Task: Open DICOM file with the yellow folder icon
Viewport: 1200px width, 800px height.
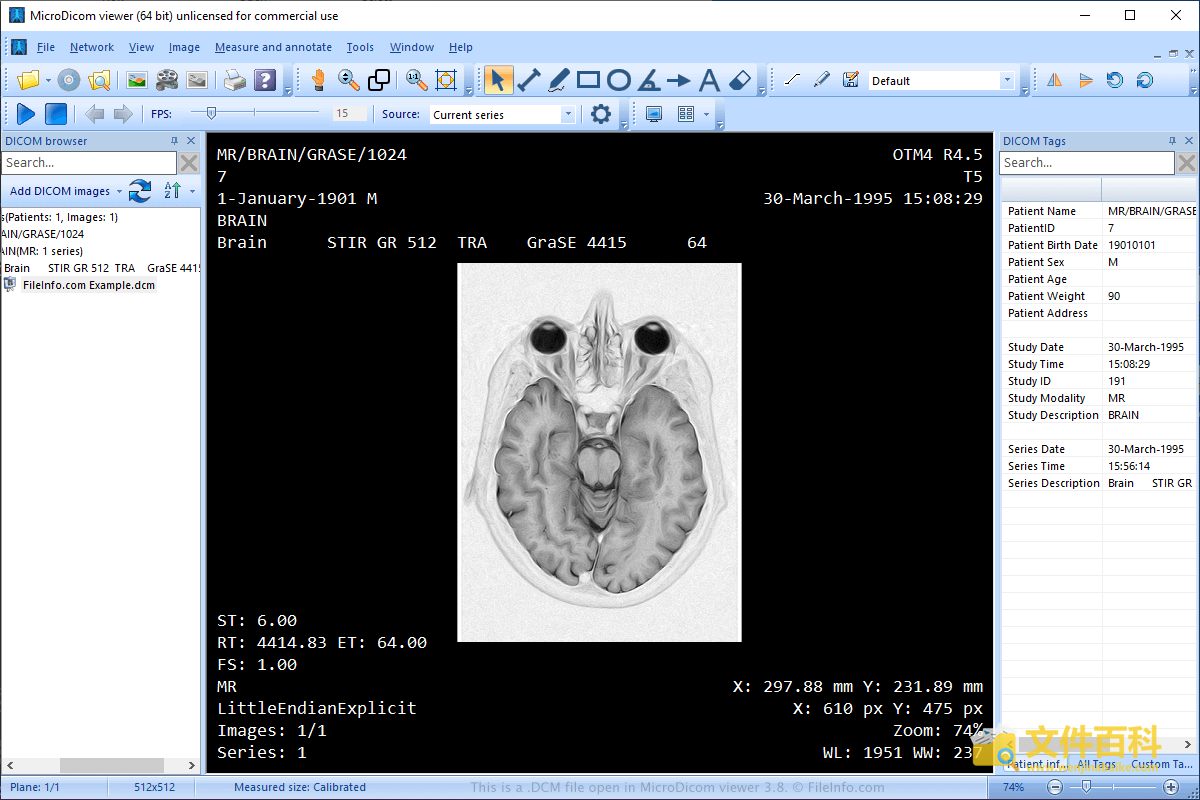Action: (x=28, y=80)
